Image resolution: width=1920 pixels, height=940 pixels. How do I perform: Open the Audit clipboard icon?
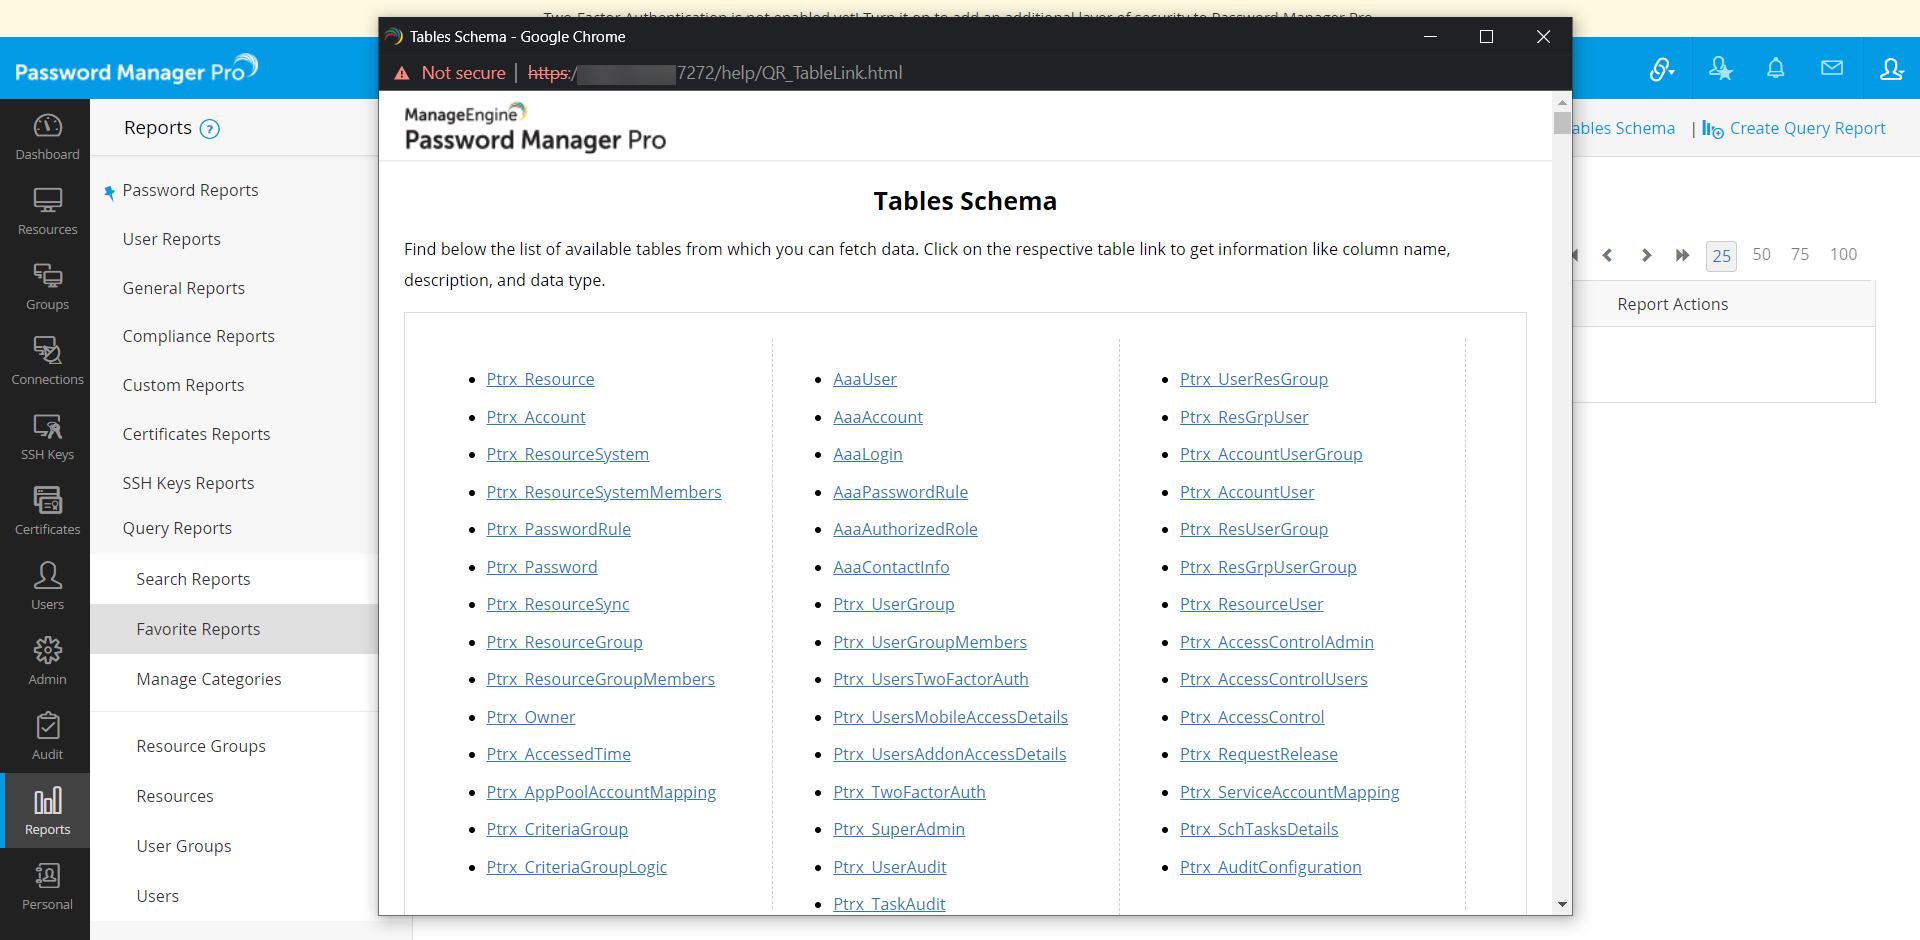click(47, 727)
